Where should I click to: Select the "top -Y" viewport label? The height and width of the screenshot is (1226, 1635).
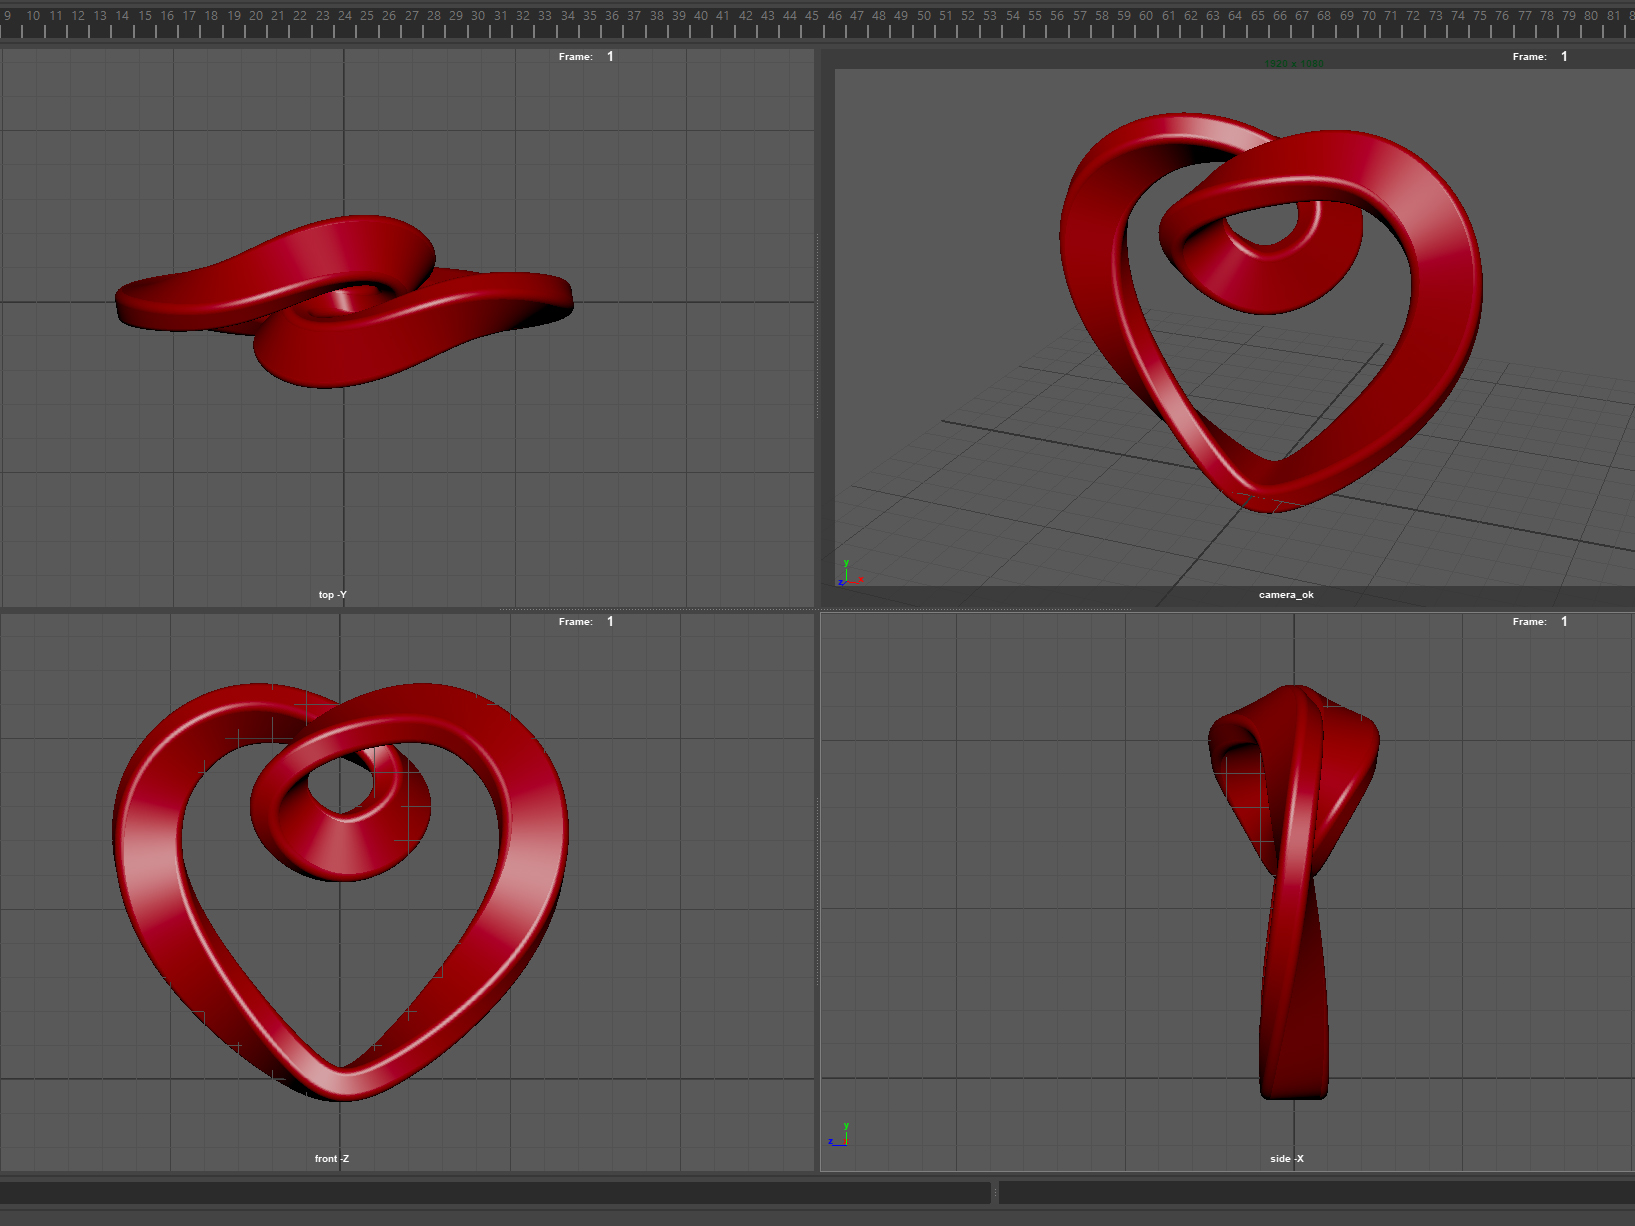coord(333,595)
